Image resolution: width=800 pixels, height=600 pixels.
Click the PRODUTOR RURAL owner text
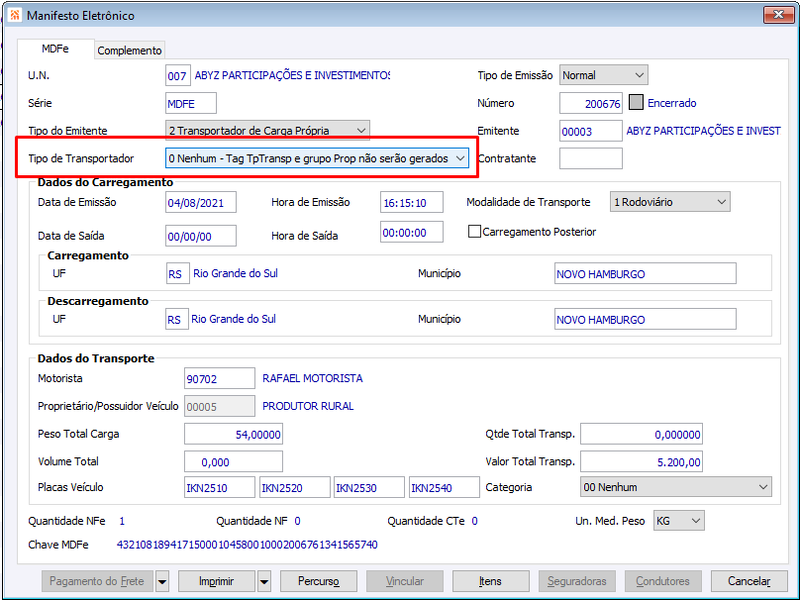[308, 406]
